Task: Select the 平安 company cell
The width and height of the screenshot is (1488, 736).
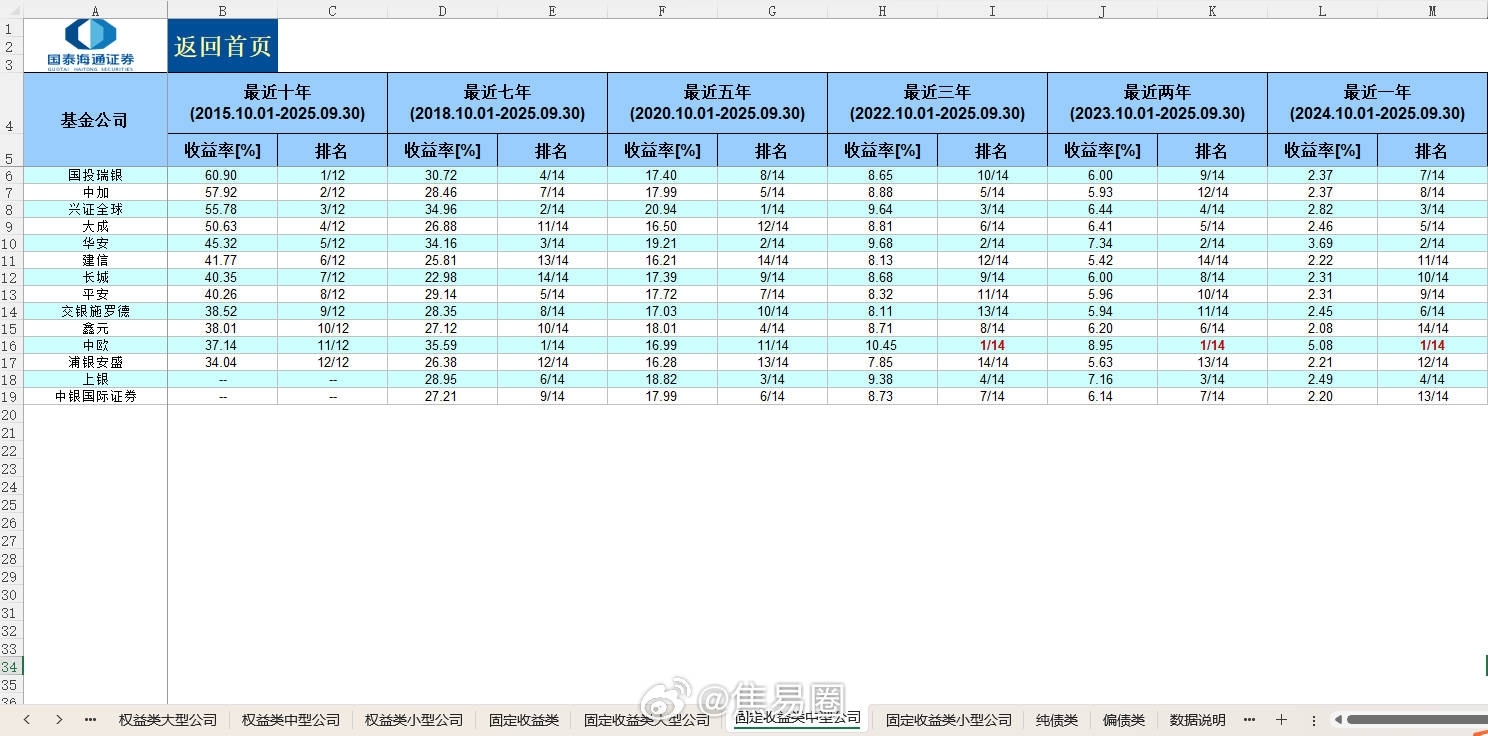Action: (95, 294)
